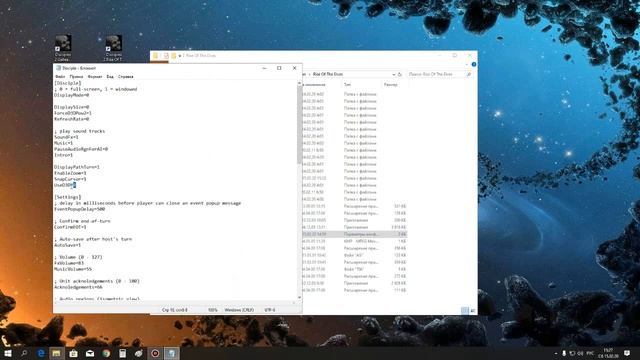Open Explorer help question mark icon
Image resolution: width=640 pixels, height=360 pixels.
point(473,64)
